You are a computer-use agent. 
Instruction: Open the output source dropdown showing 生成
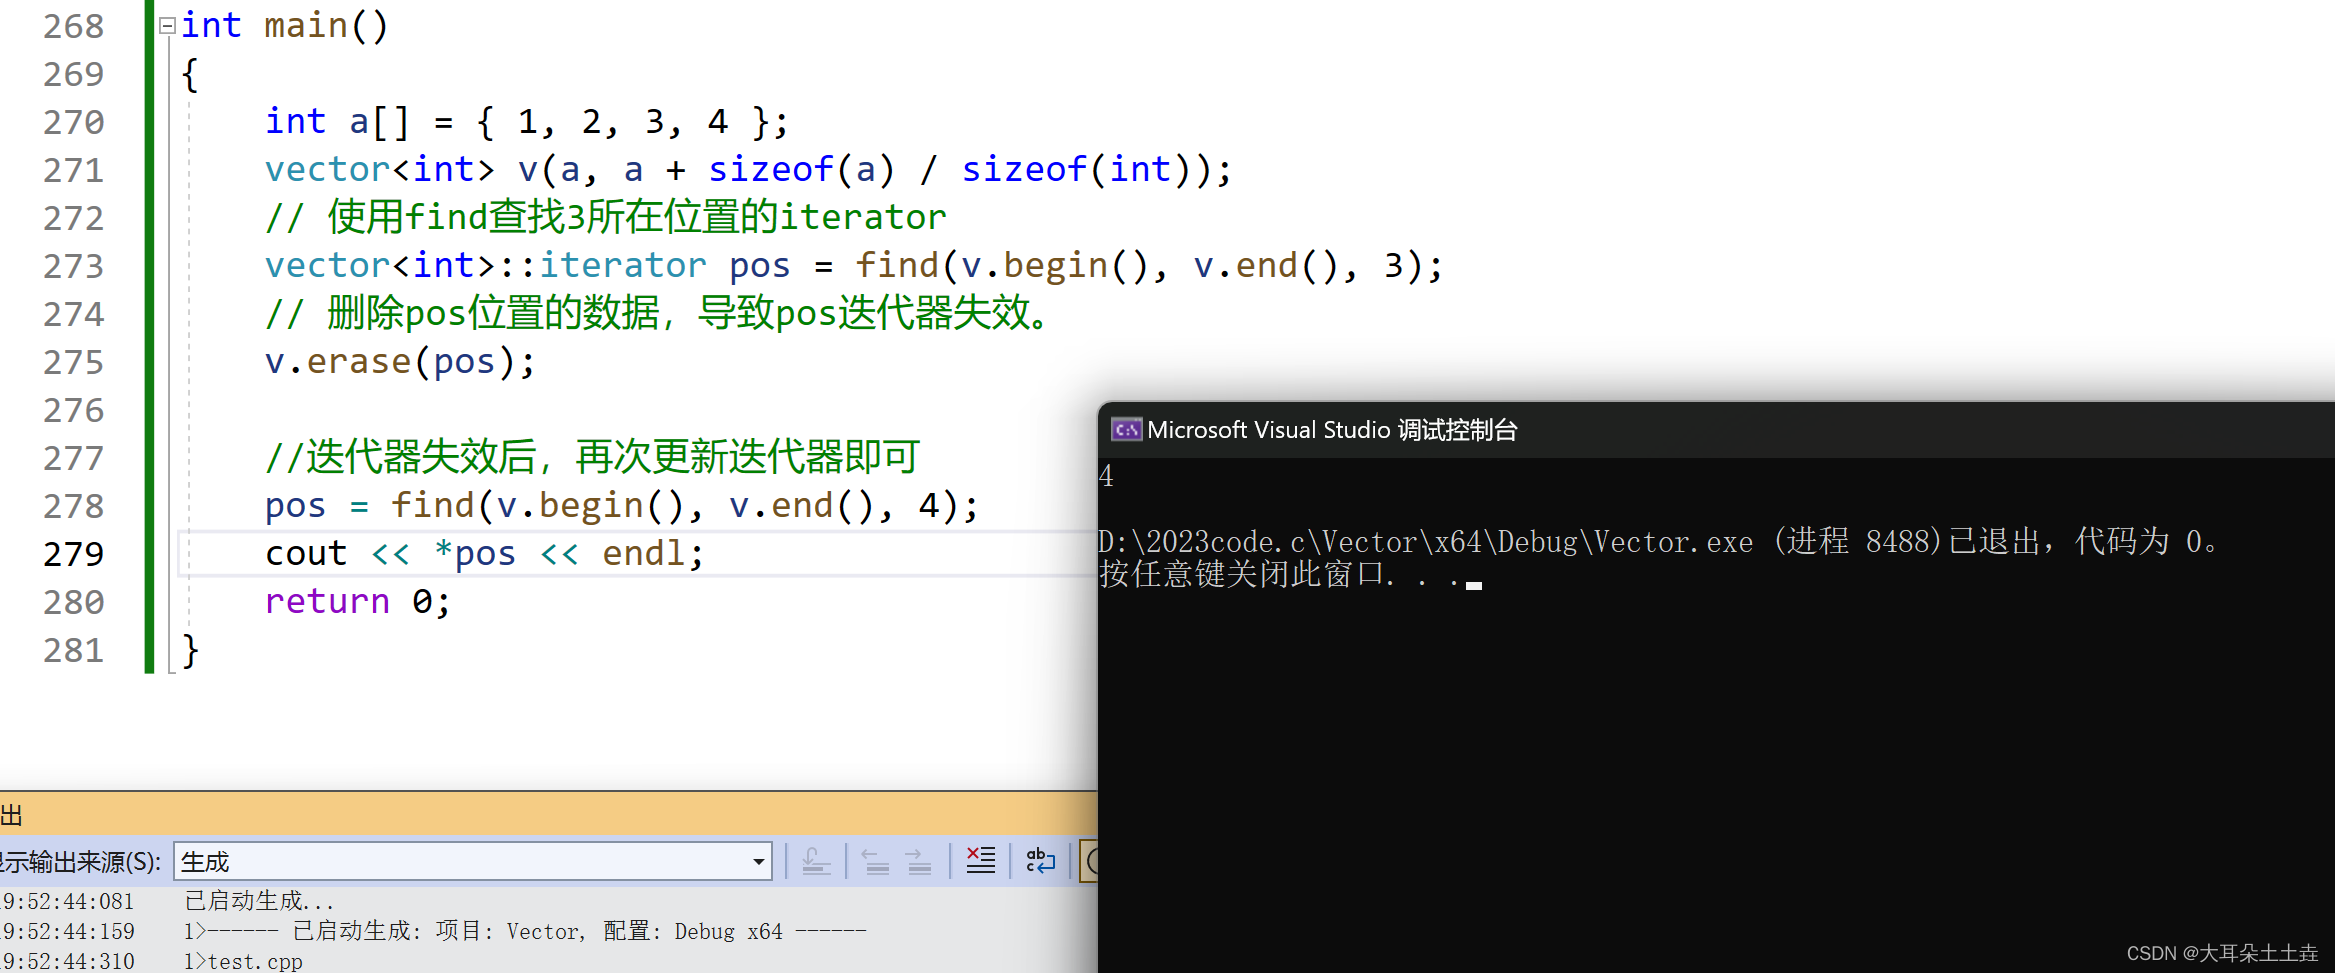473,861
